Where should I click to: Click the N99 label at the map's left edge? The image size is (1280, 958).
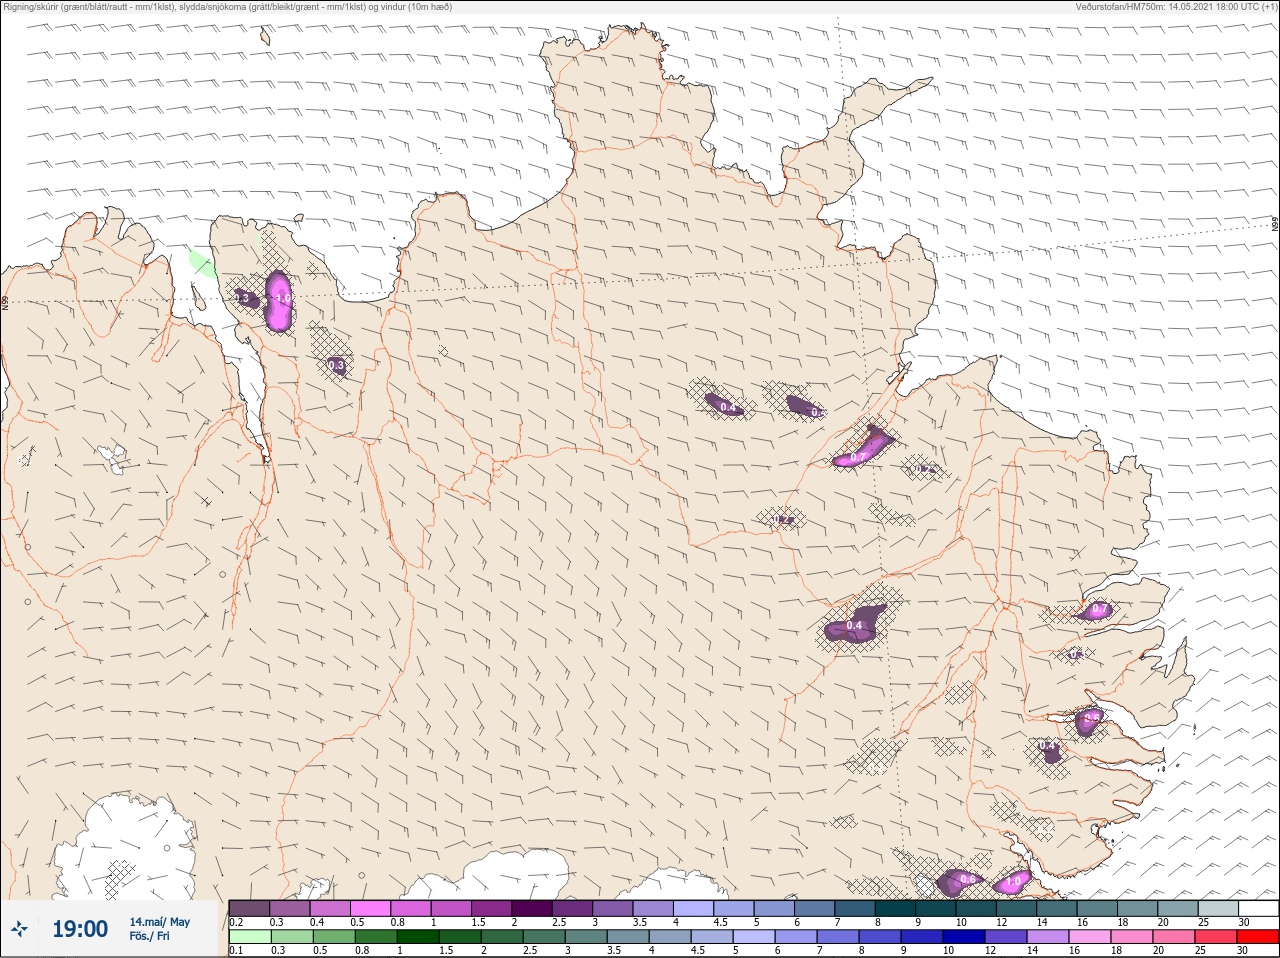5,302
